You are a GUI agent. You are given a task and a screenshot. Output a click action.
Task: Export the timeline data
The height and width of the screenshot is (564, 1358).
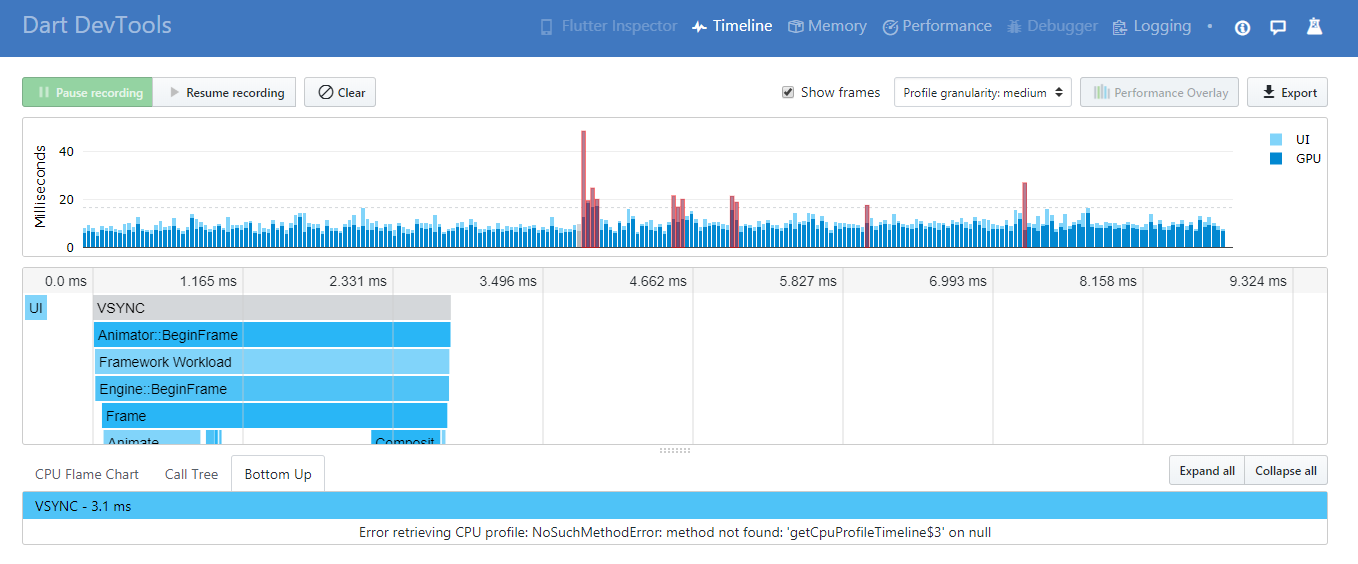click(x=1288, y=92)
